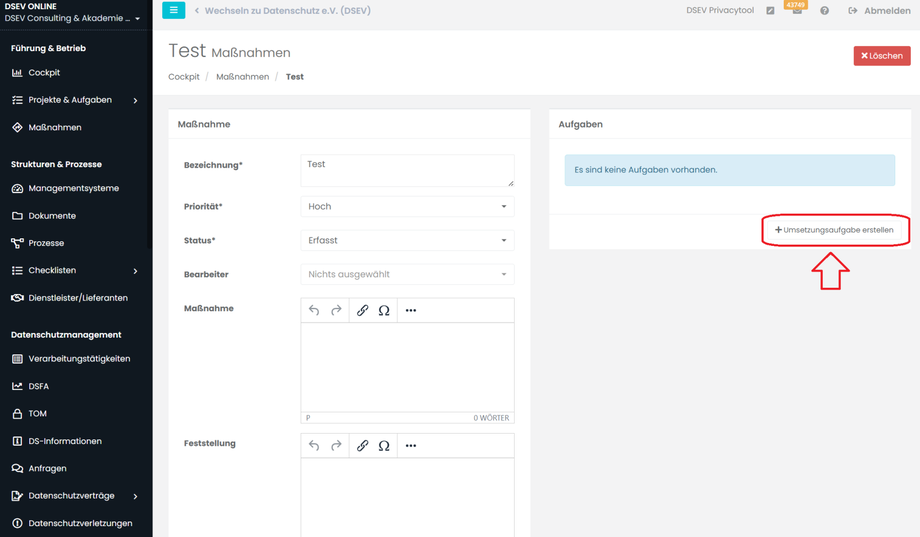
Task: Click the red Löschen button
Action: [881, 56]
